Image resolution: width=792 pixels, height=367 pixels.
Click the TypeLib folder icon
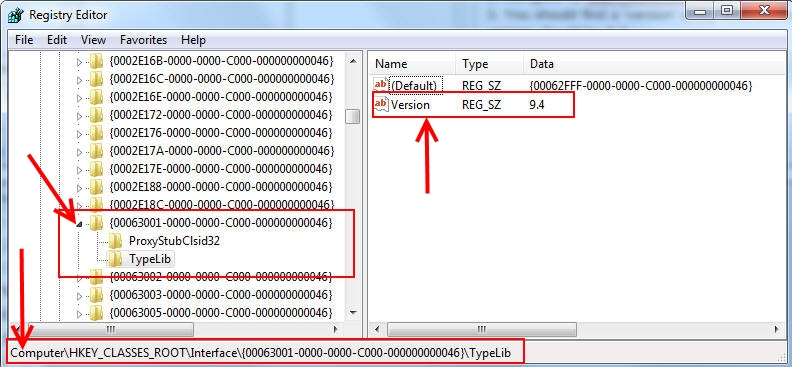pyautogui.click(x=115, y=259)
